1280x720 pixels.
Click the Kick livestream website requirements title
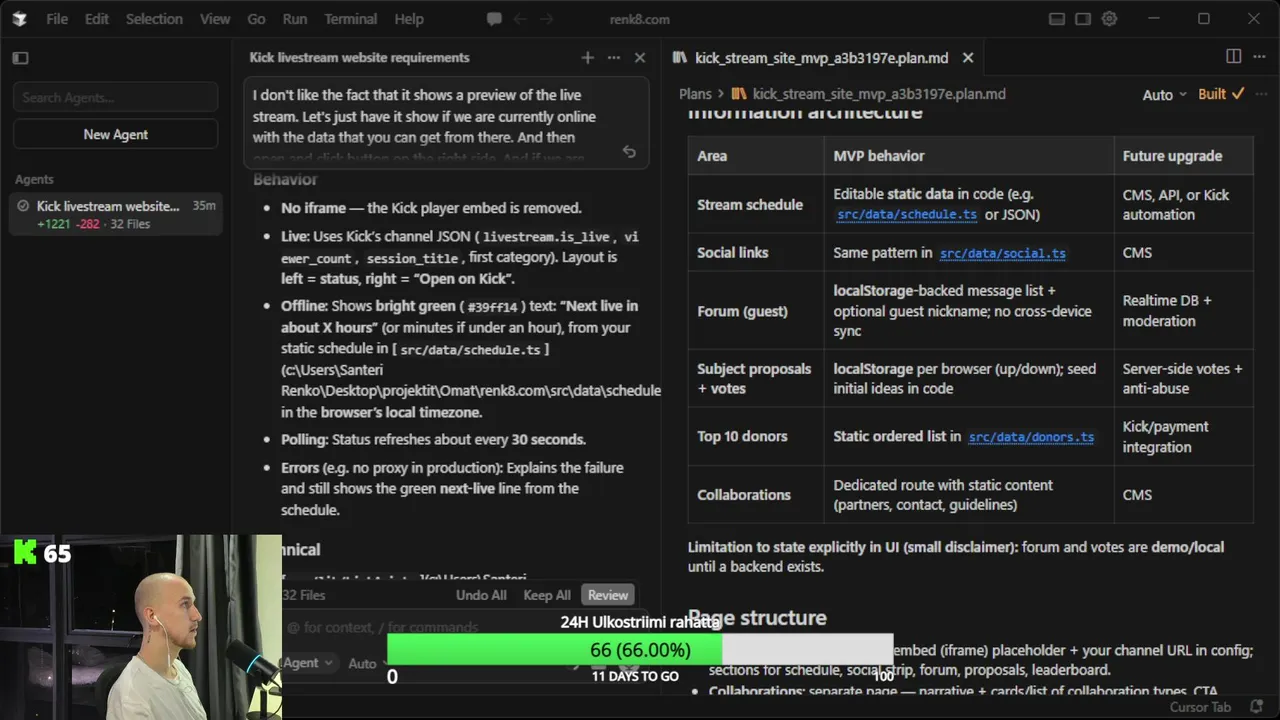359,58
